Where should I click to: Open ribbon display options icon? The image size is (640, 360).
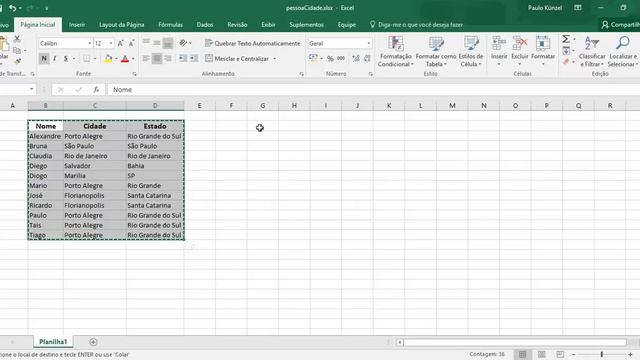click(578, 8)
